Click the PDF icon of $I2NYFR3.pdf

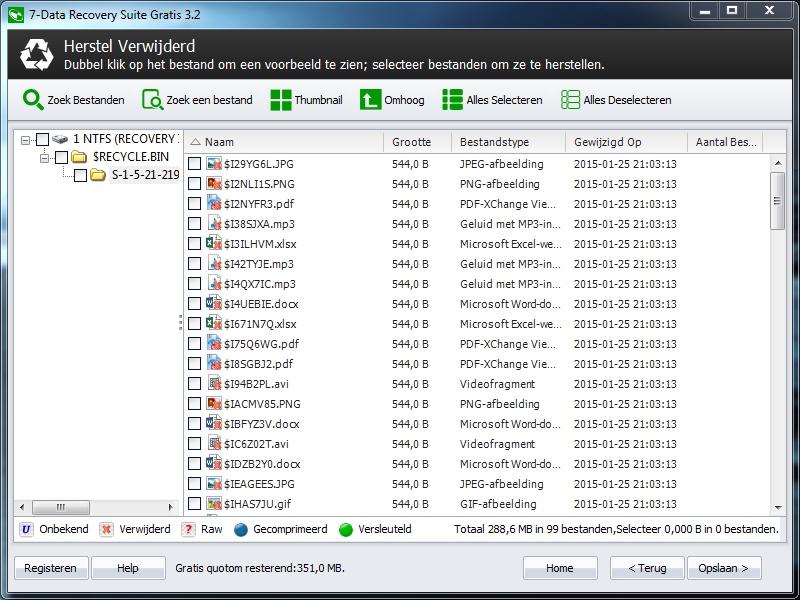pos(214,204)
